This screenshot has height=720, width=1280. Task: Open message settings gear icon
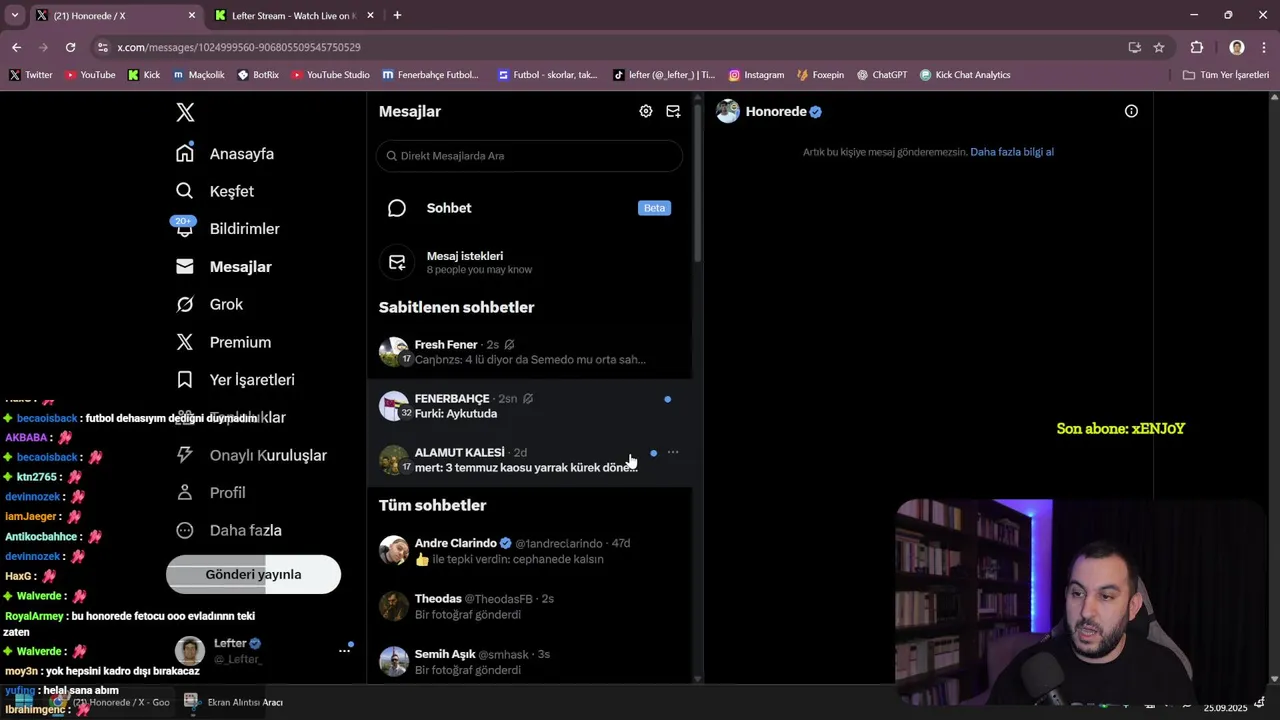[x=646, y=111]
